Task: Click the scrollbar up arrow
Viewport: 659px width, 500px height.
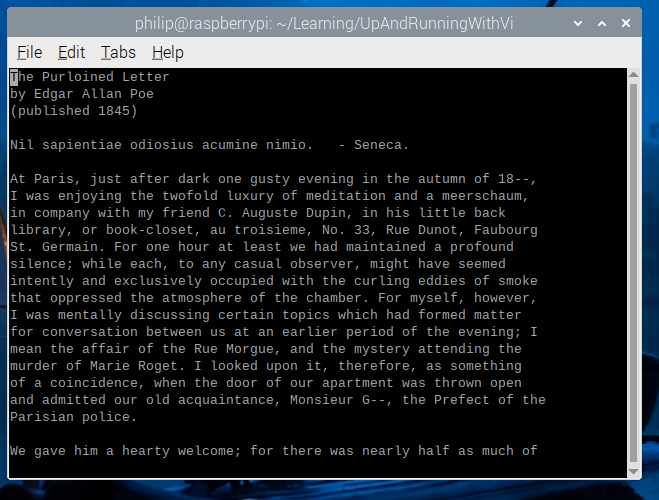Action: [x=634, y=74]
